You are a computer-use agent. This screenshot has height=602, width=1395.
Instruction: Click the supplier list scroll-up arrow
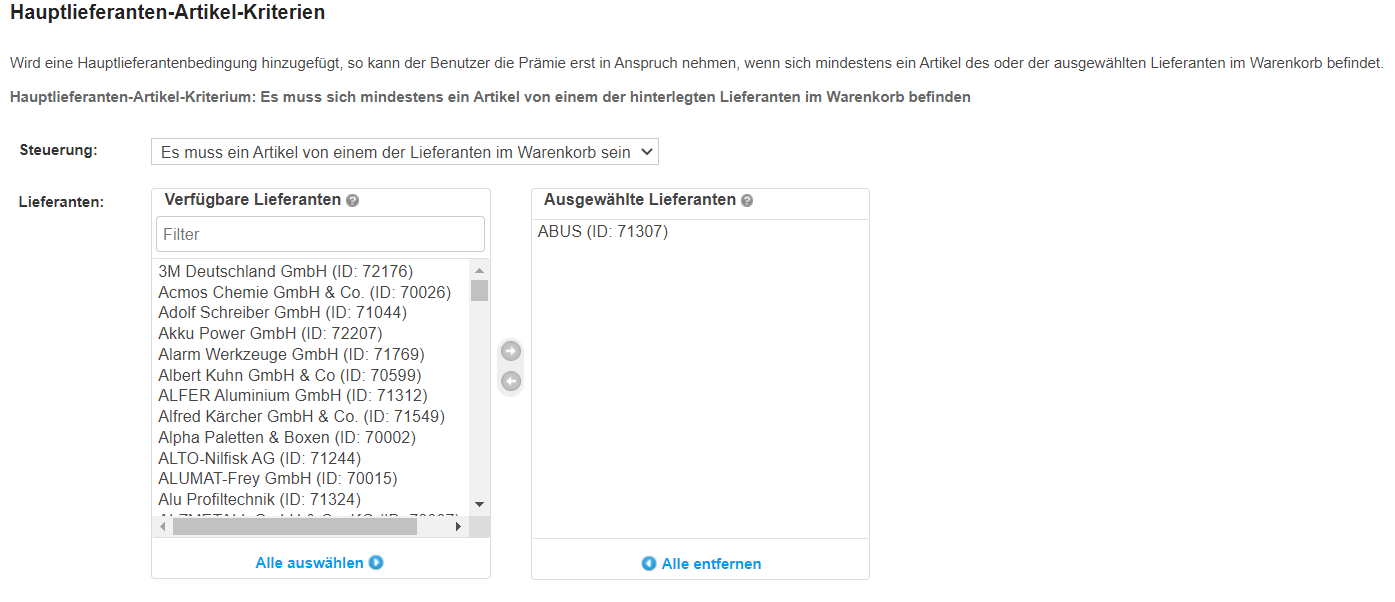point(479,271)
